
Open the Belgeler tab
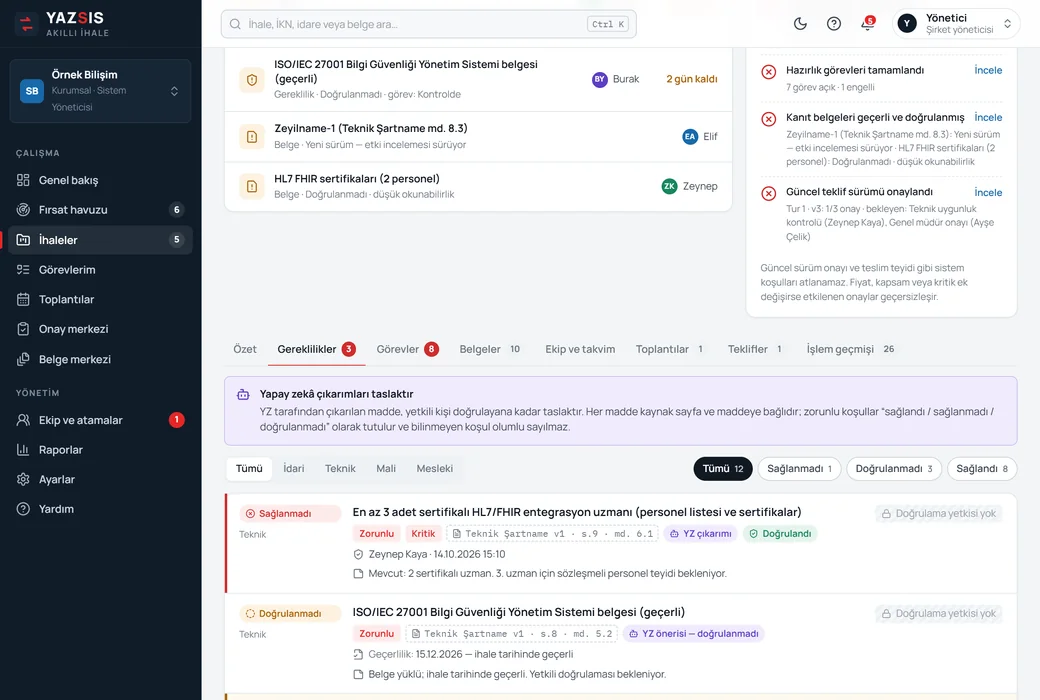489,349
